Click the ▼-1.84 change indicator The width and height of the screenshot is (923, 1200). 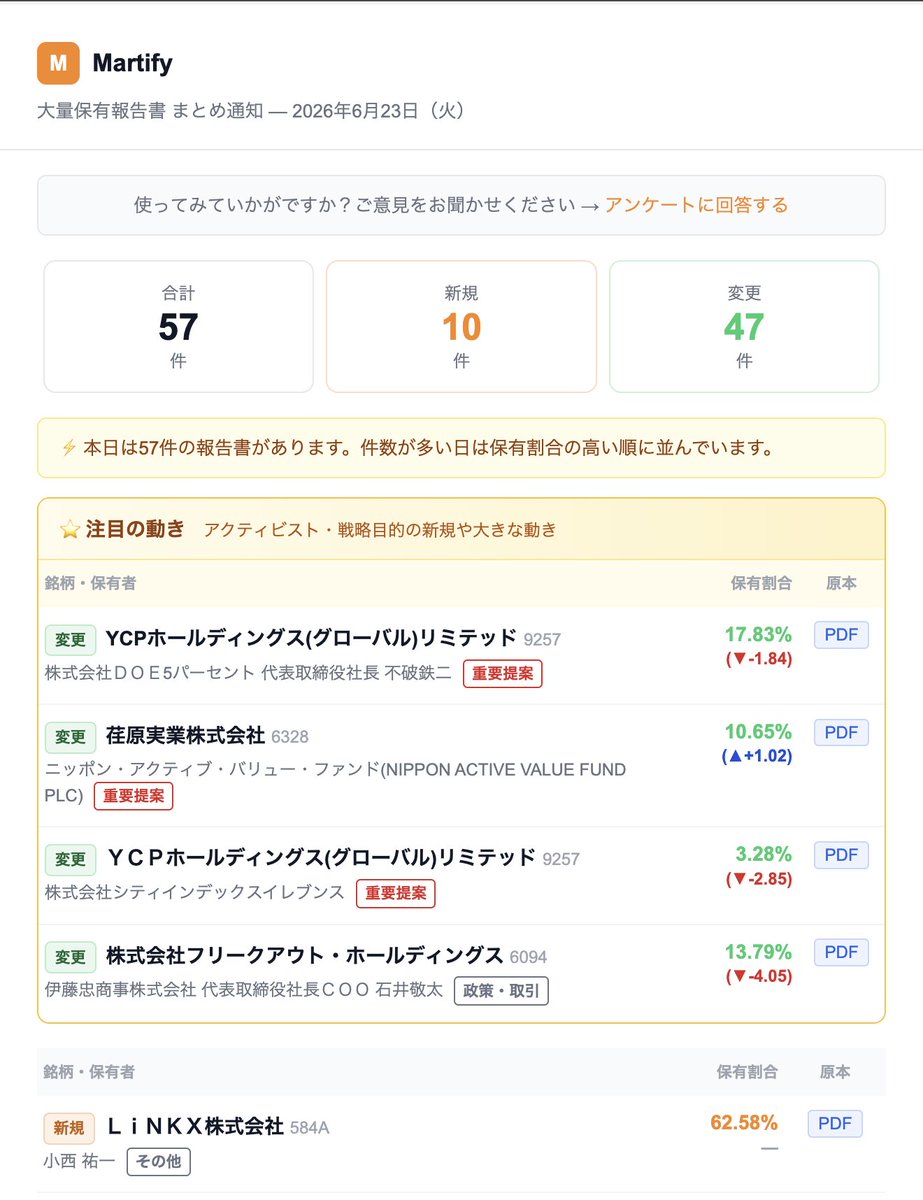coord(759,659)
